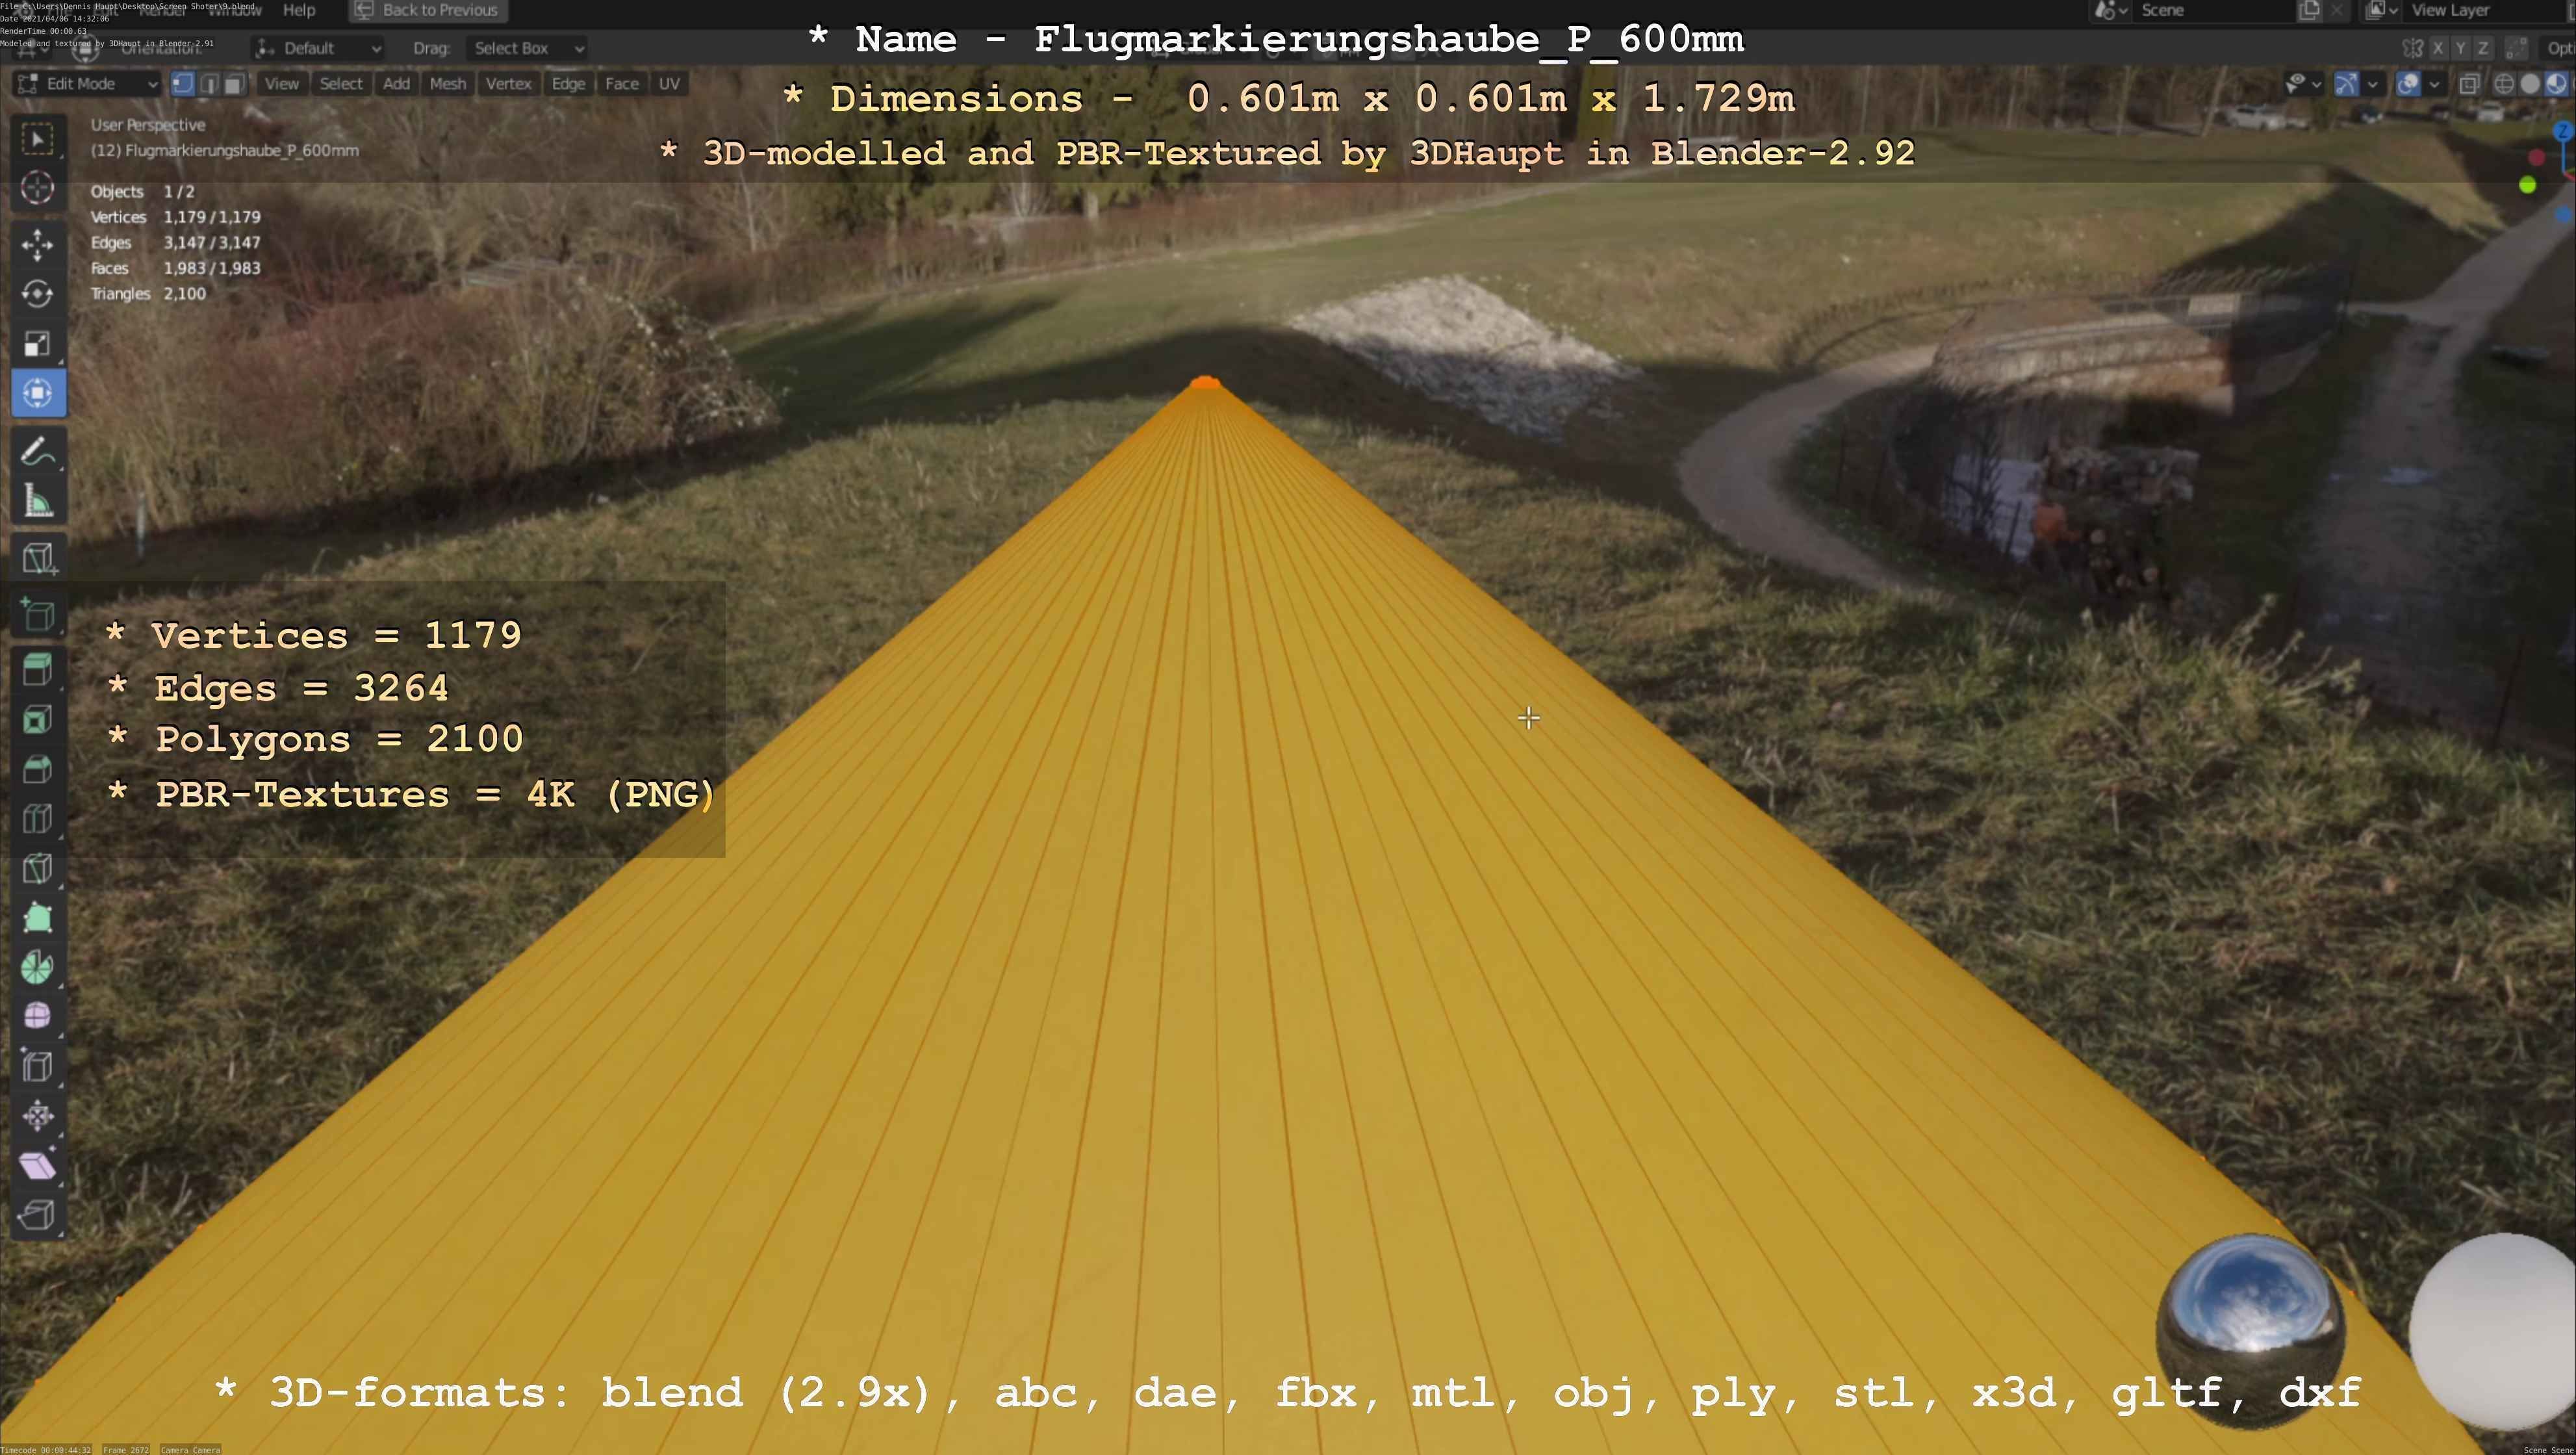2576x1455 pixels.
Task: Click the red X axis gizmo dot
Action: point(2536,158)
